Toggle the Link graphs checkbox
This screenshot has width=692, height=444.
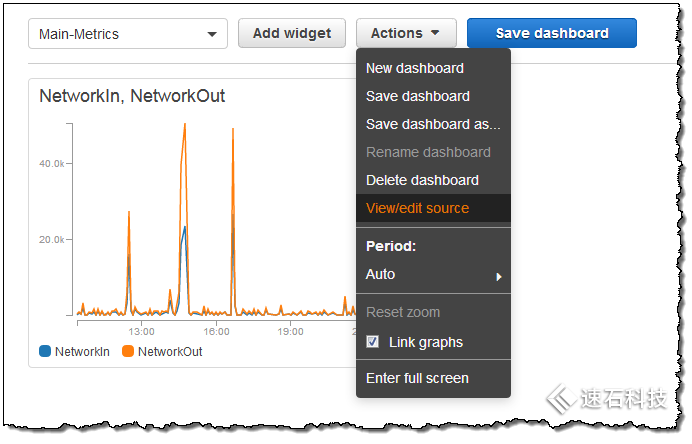[x=373, y=342]
